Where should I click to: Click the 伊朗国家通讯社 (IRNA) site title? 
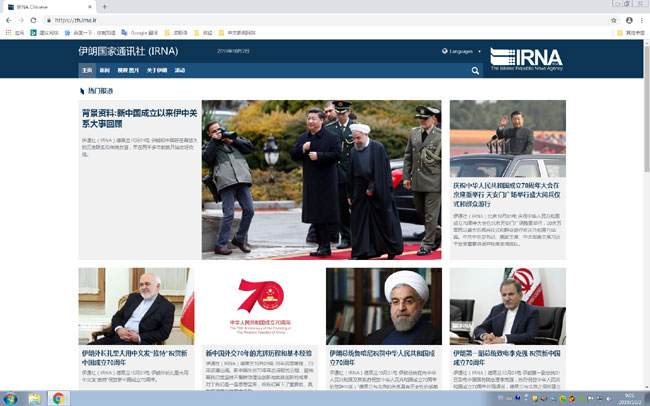[x=128, y=51]
